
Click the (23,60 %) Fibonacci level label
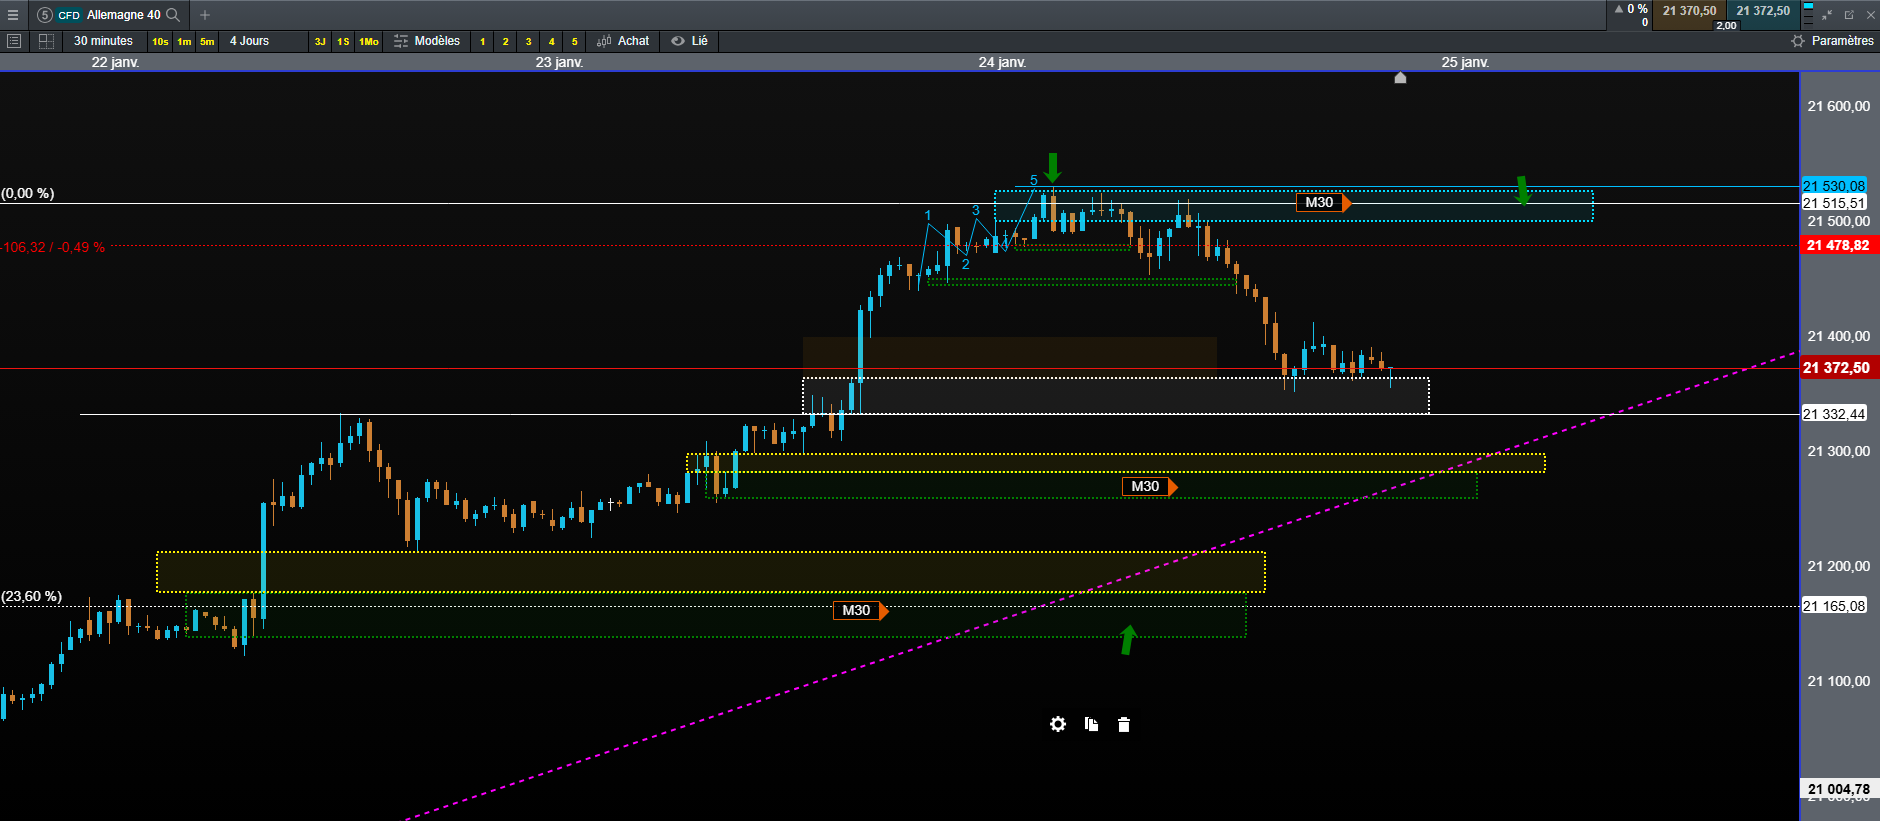point(32,596)
